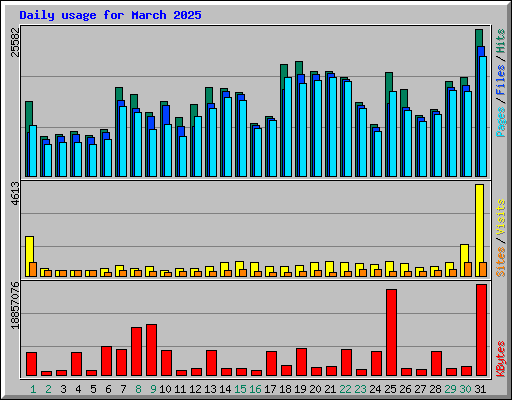
Task: Select day 18 on the x-axis
Action: (x=285, y=389)
